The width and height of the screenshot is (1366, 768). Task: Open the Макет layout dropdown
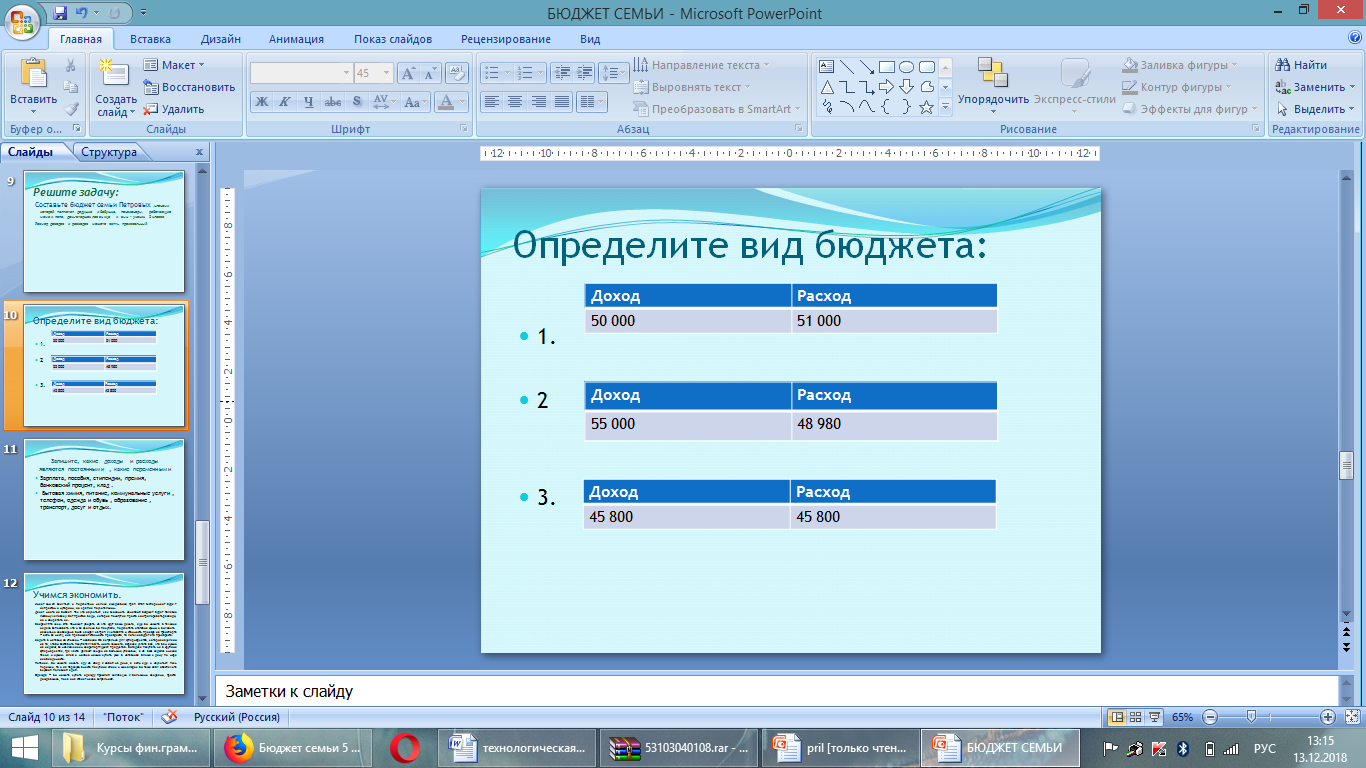click(176, 65)
